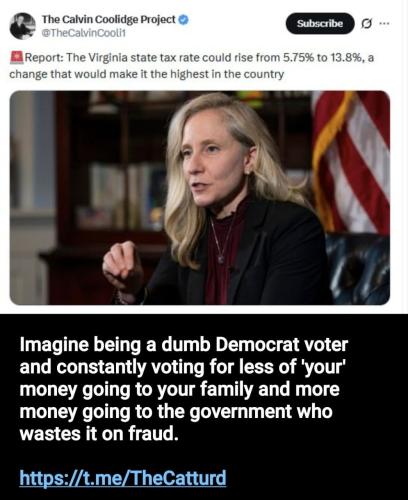Open the https://t.me/TheCatturd link

click(x=123, y=477)
